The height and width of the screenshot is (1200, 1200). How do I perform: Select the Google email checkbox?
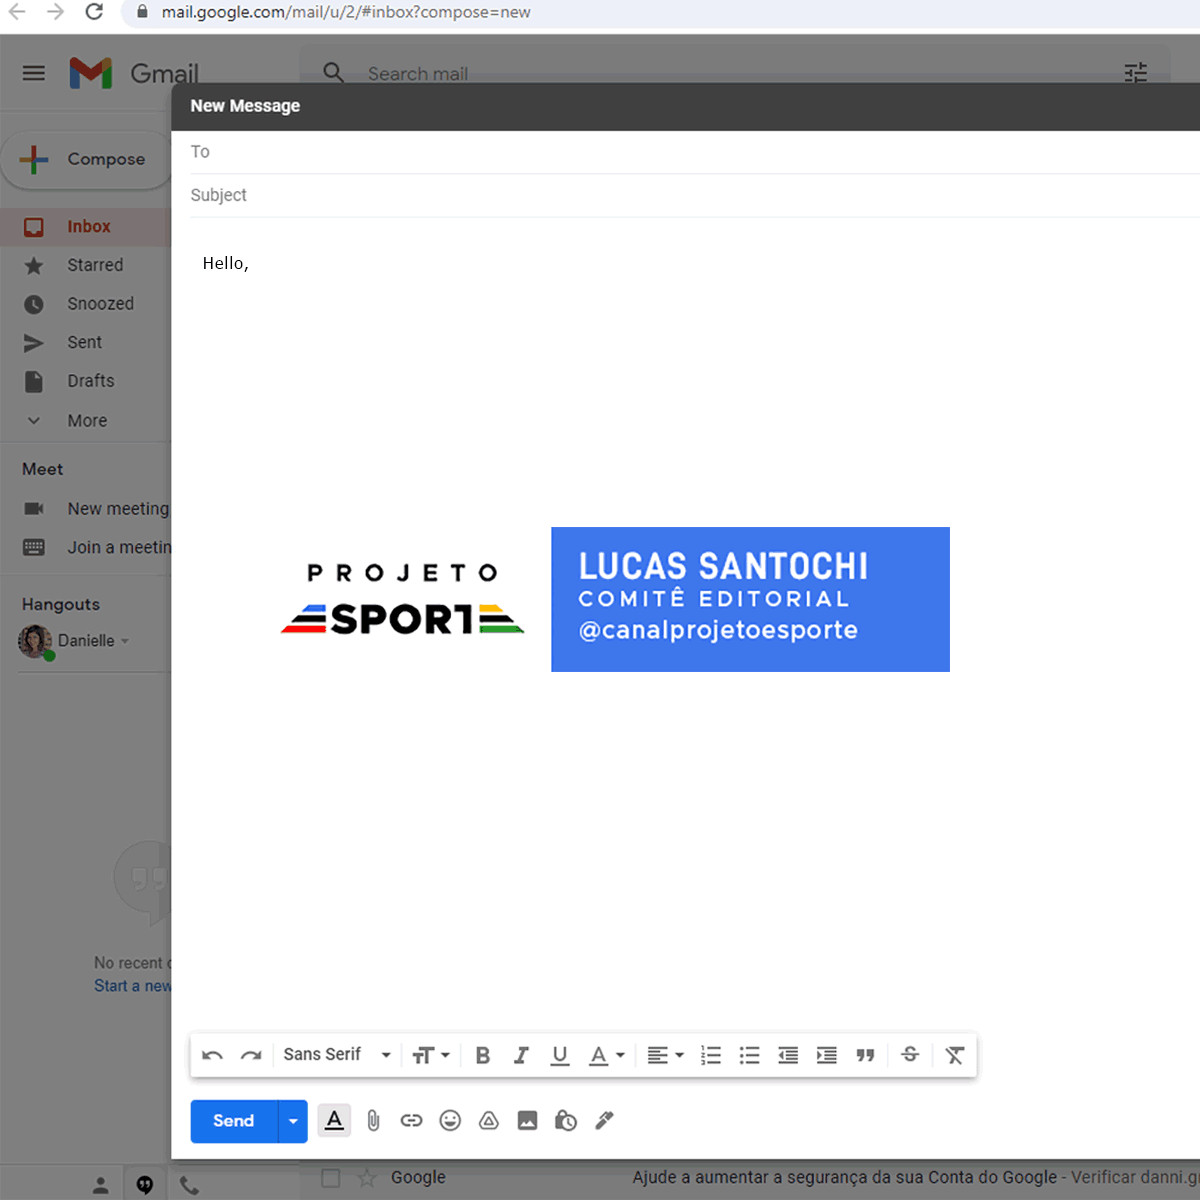331,1178
